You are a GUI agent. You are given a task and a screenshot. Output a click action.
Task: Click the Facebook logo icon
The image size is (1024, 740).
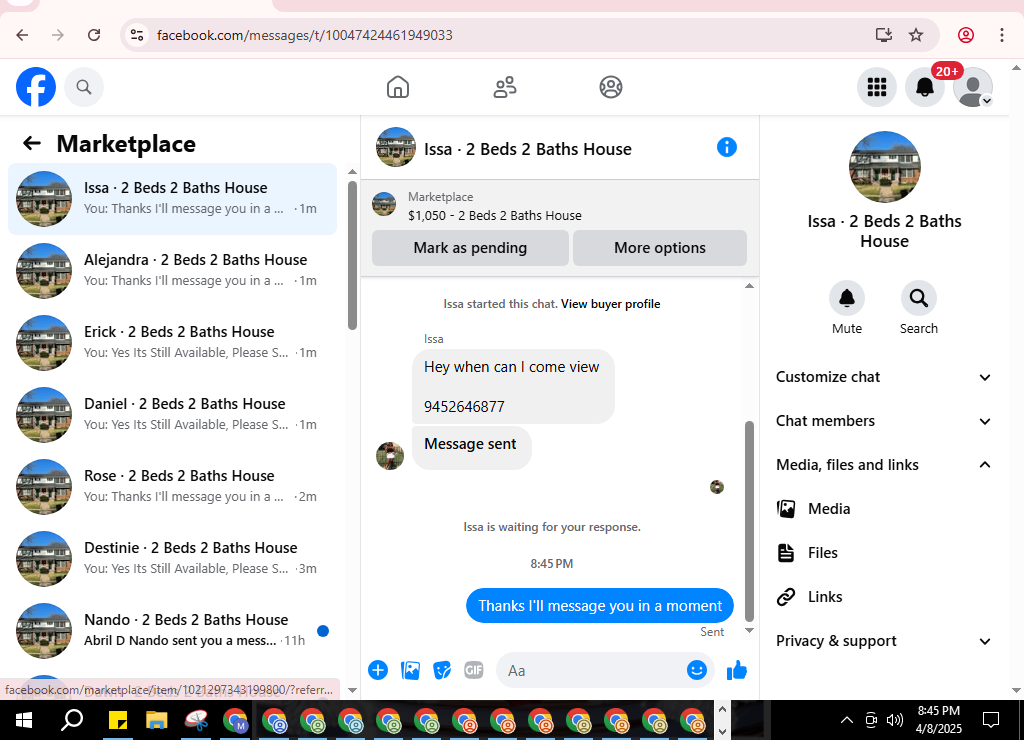click(x=36, y=87)
